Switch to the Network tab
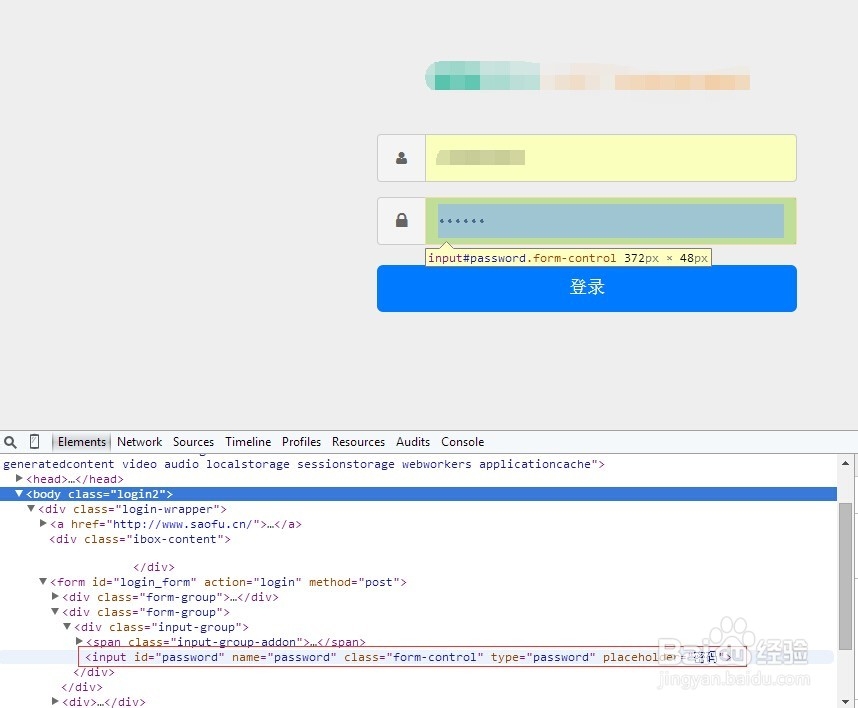This screenshot has width=858, height=708. click(140, 442)
